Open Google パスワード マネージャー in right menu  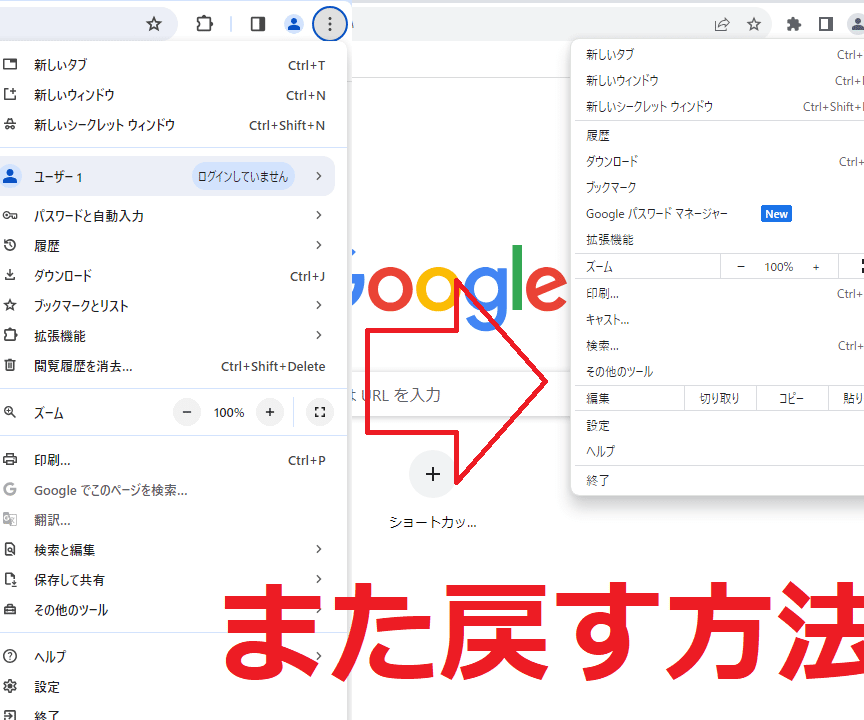(657, 214)
